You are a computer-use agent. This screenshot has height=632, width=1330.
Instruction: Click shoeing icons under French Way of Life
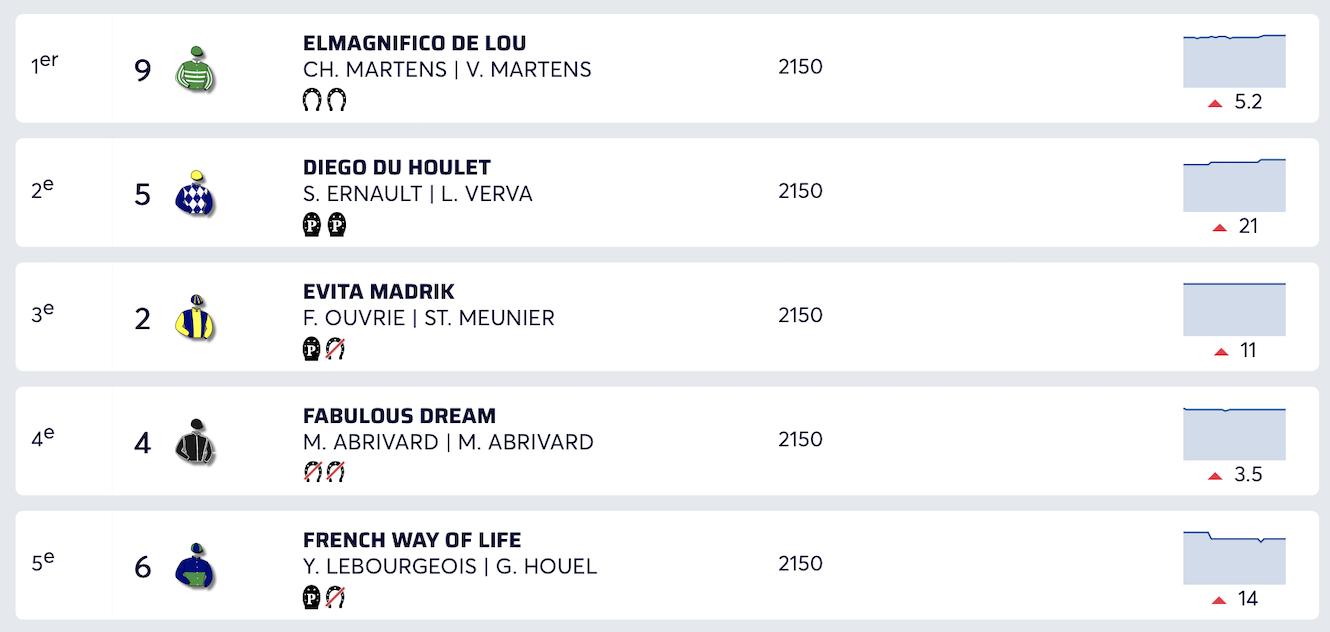pyautogui.click(x=324, y=597)
